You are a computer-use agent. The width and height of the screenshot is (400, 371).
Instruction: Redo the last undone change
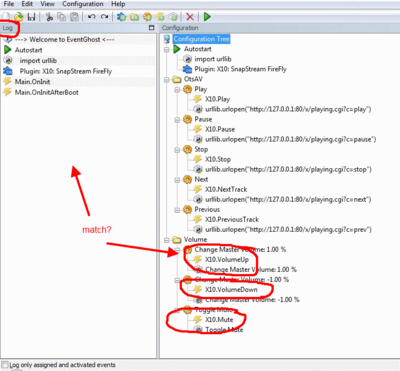pos(105,16)
